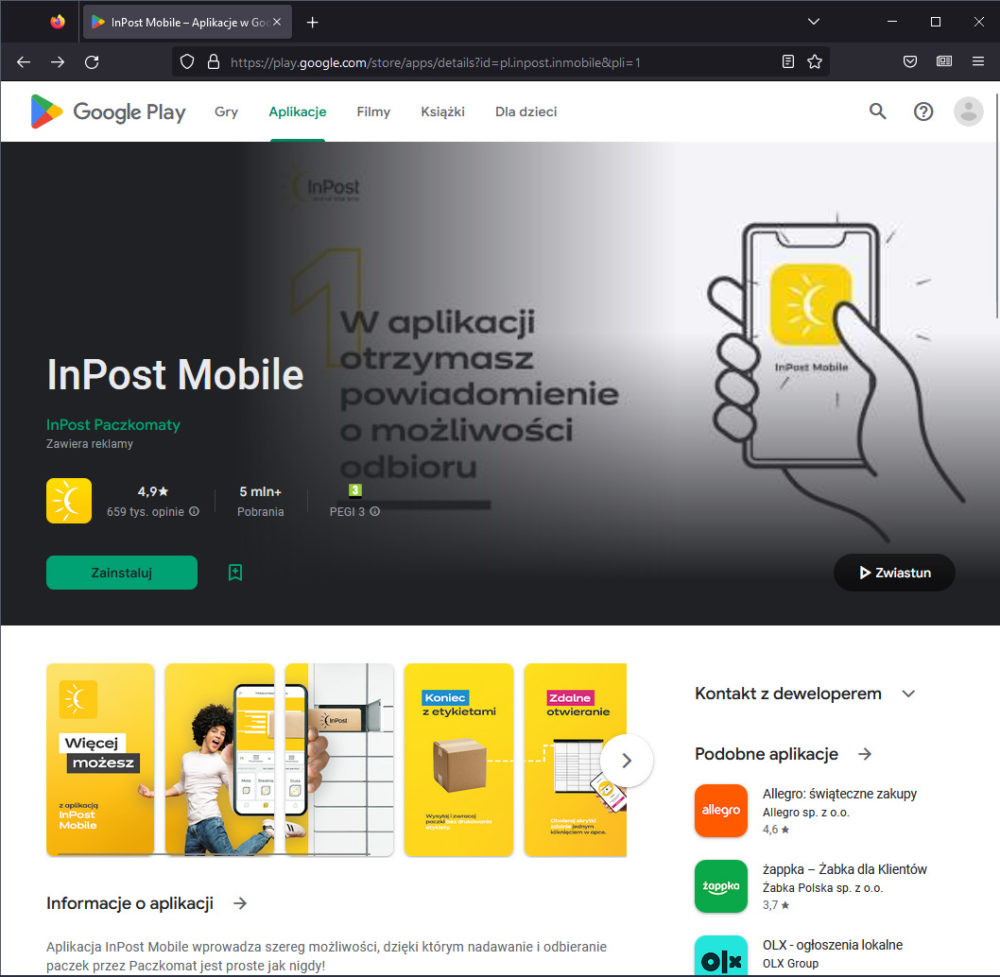Switch to Filmy tab

pyautogui.click(x=373, y=112)
